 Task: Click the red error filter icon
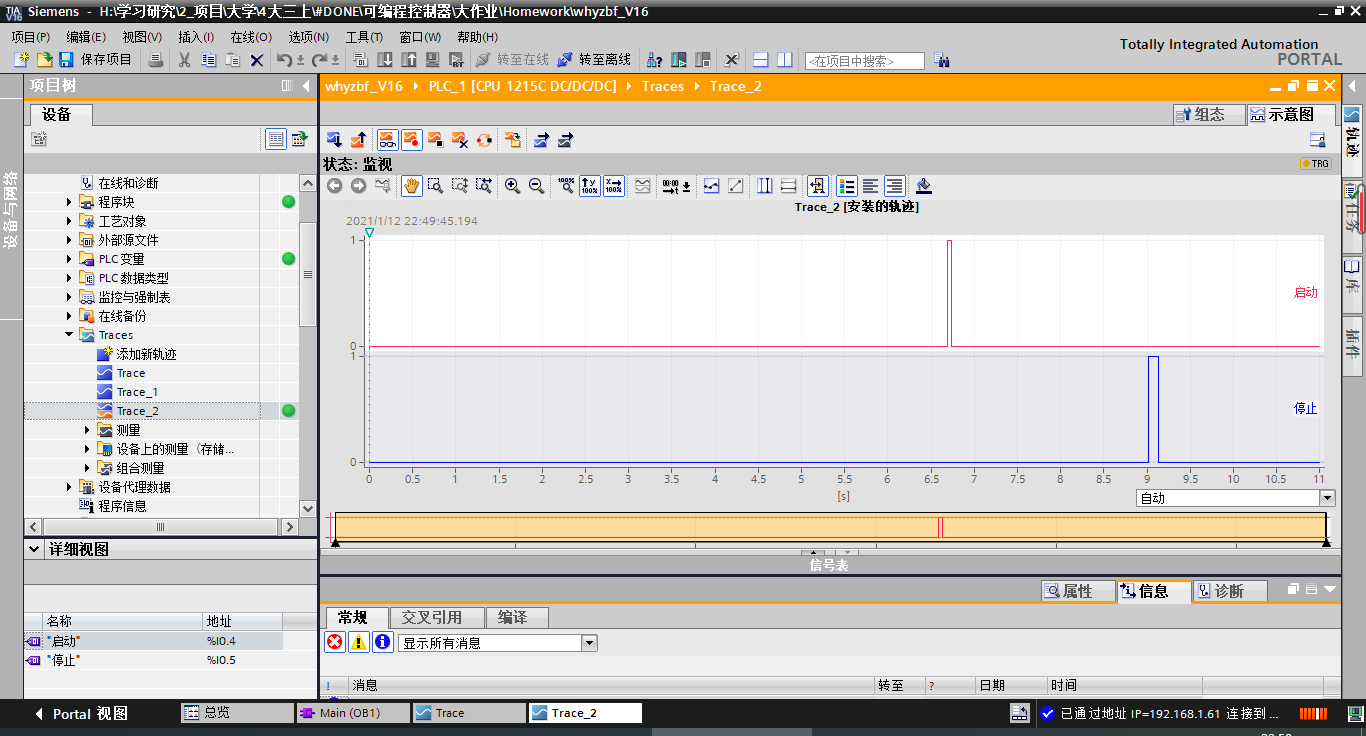[335, 642]
